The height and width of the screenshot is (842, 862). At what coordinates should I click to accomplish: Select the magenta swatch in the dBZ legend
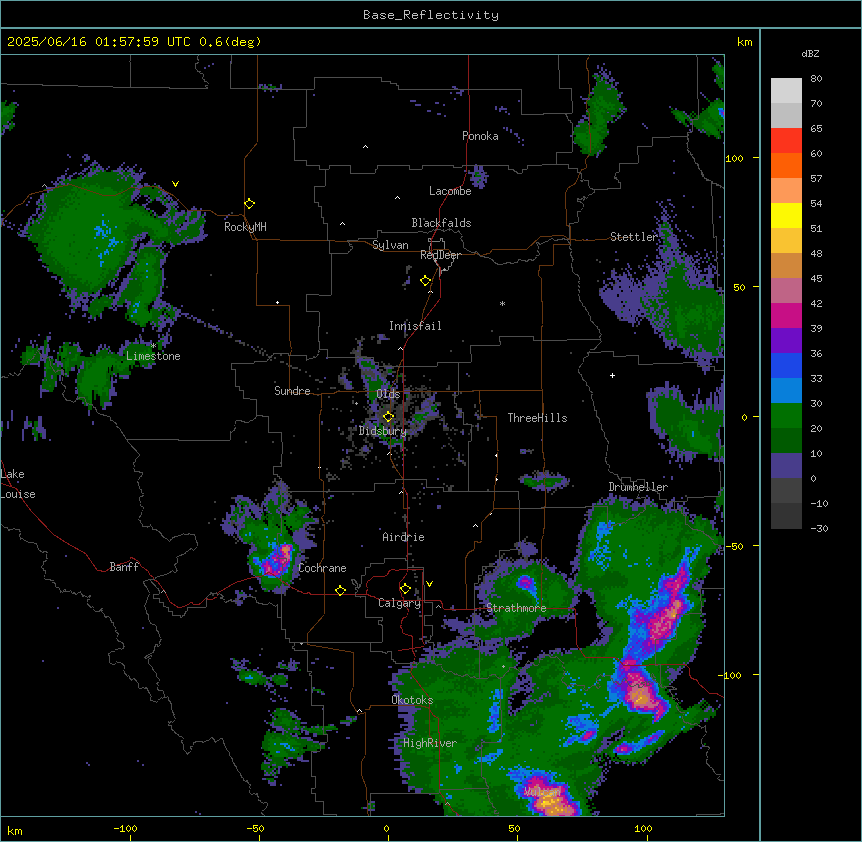tap(786, 315)
